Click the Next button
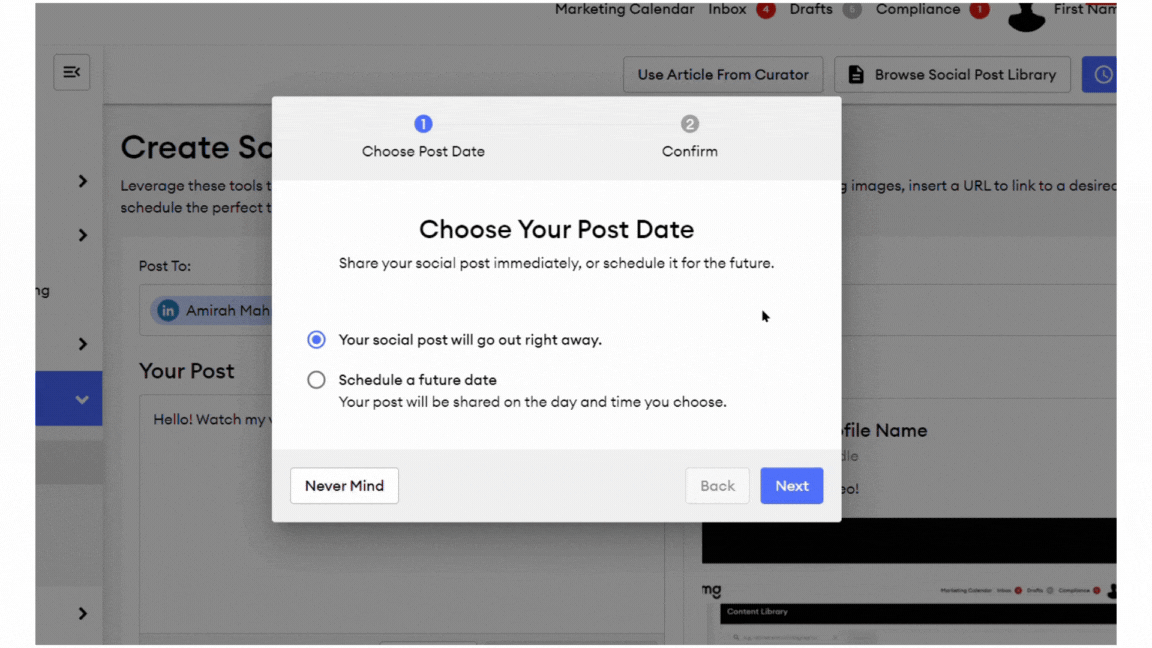 (791, 486)
